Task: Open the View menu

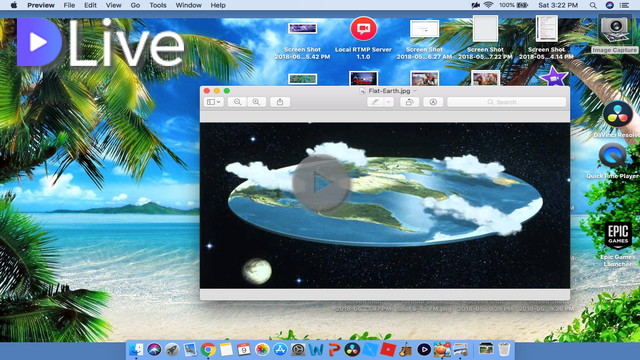Action: pyautogui.click(x=113, y=5)
